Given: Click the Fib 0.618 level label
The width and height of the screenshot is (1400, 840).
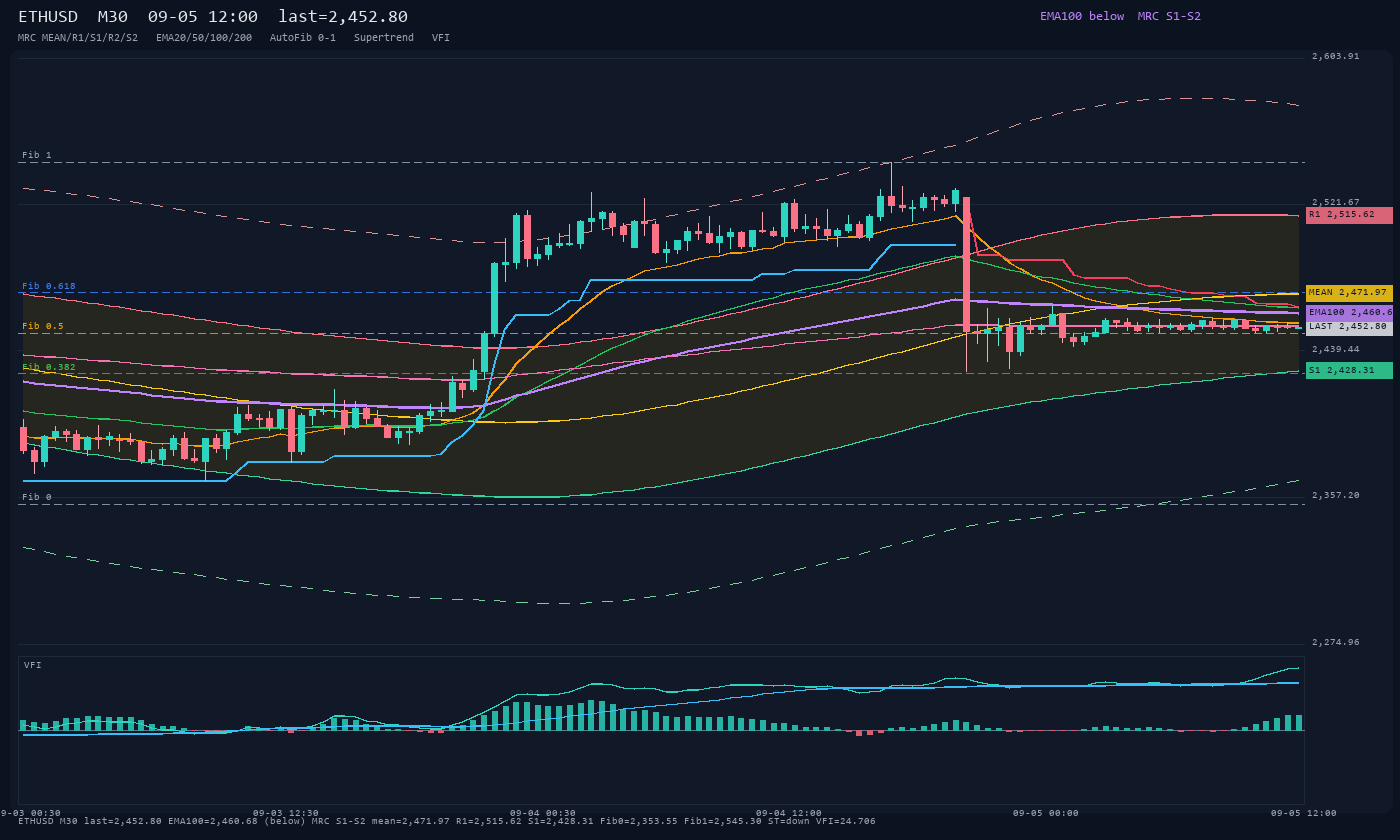Looking at the screenshot, I should tap(49, 287).
